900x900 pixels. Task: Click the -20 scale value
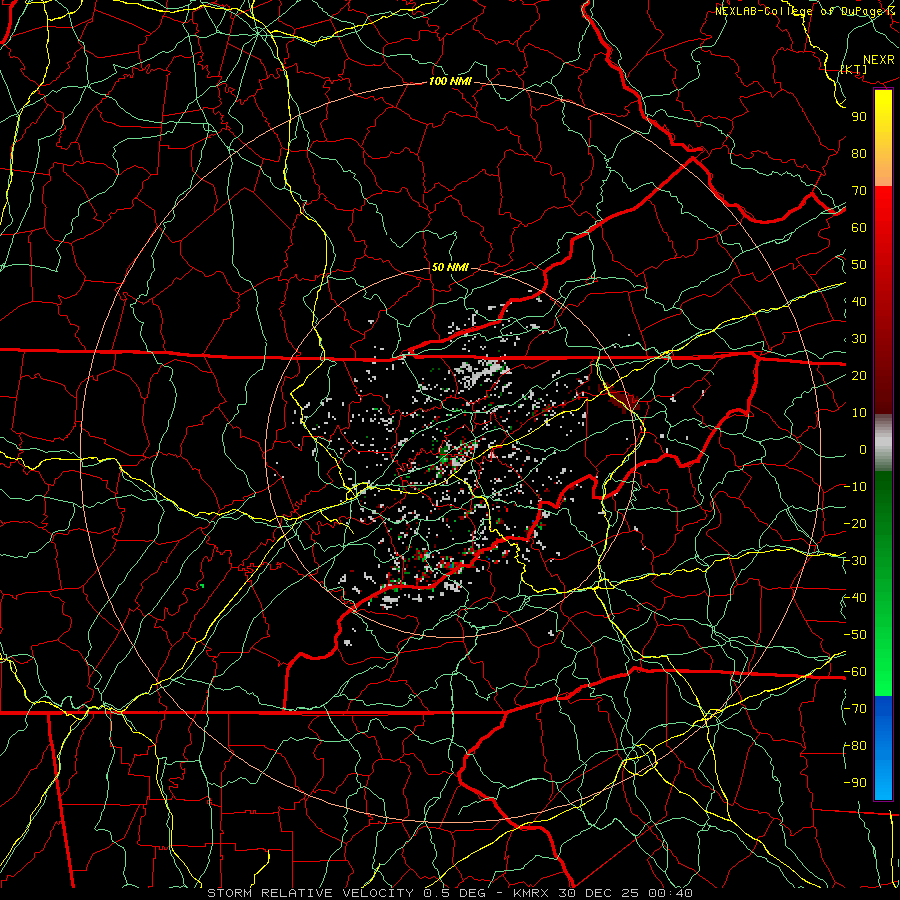coord(855,523)
